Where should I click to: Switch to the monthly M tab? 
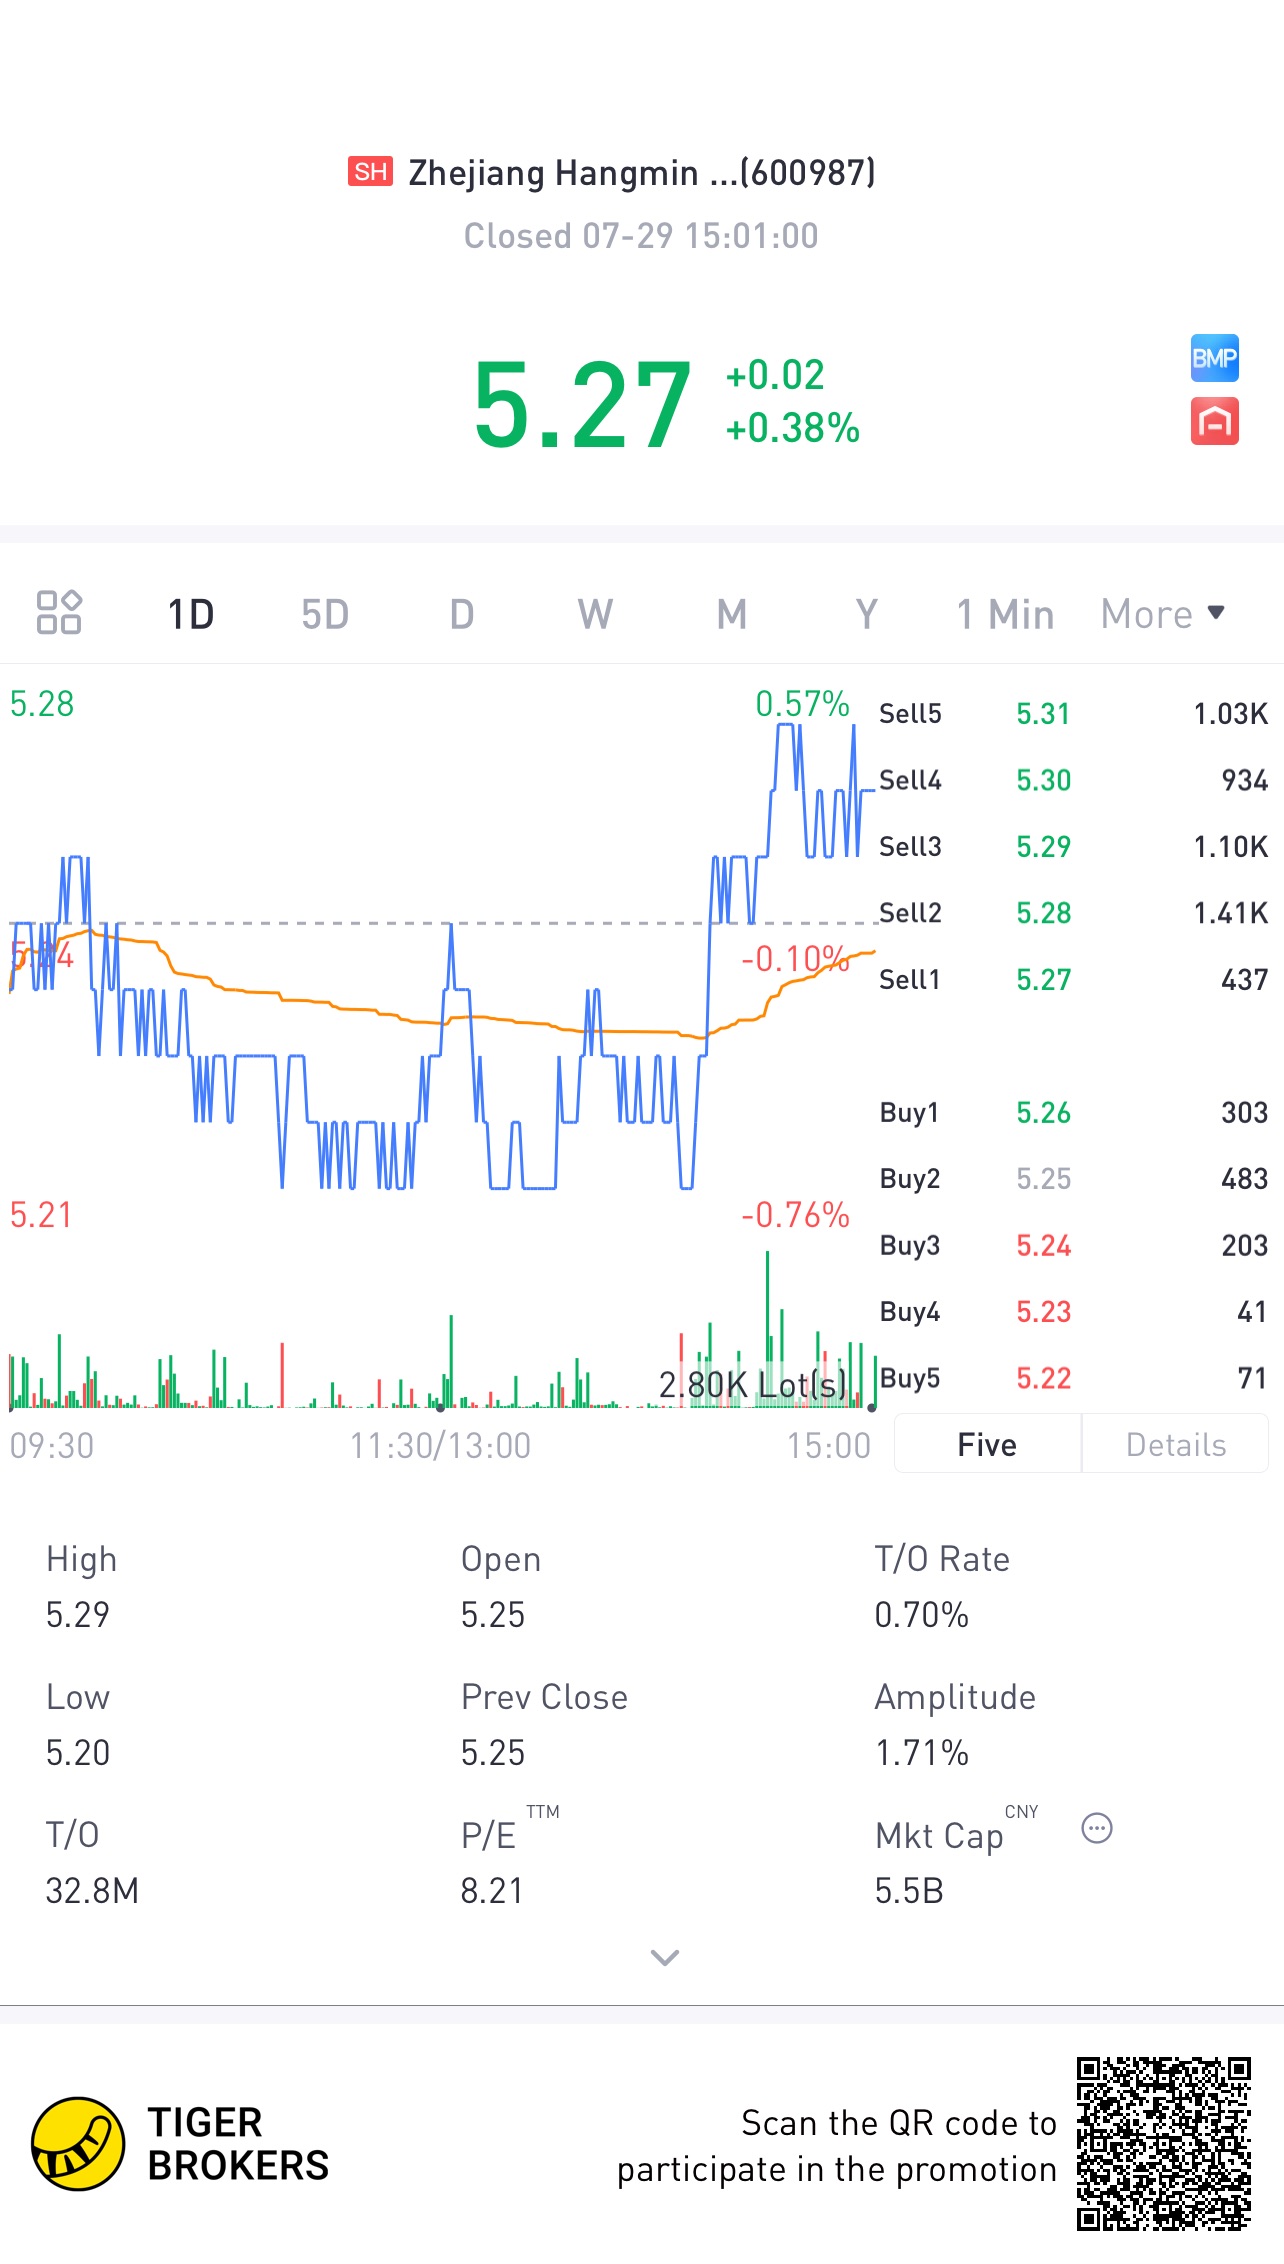732,614
